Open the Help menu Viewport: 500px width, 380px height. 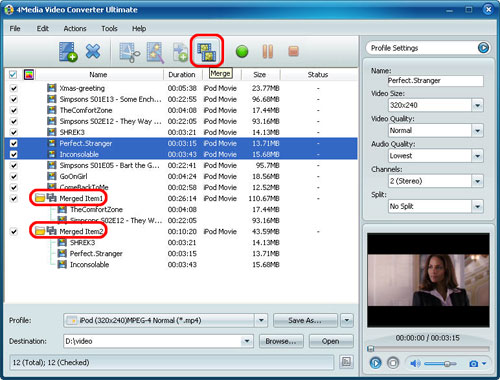pyautogui.click(x=139, y=28)
